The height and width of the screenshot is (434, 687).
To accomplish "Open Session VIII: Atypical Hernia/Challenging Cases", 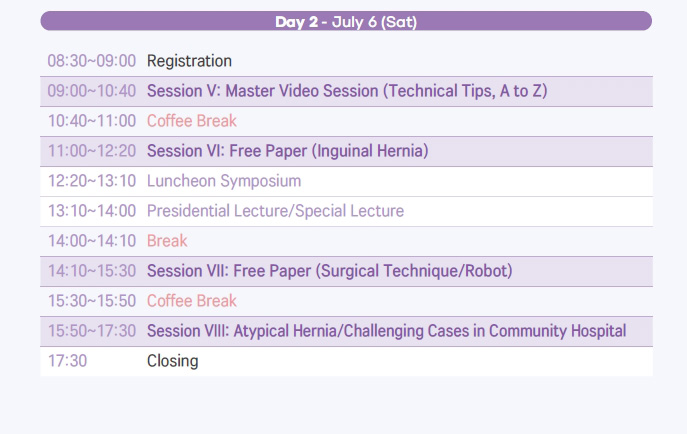I will [x=386, y=331].
